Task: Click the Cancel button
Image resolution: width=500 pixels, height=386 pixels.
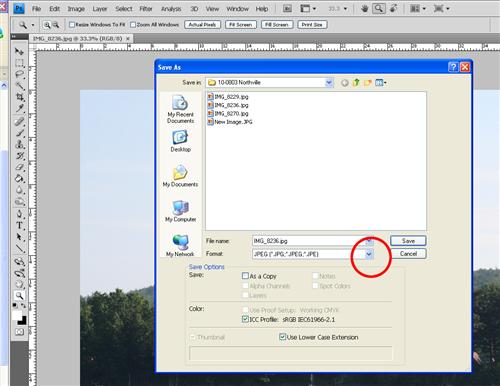Action: click(408, 254)
